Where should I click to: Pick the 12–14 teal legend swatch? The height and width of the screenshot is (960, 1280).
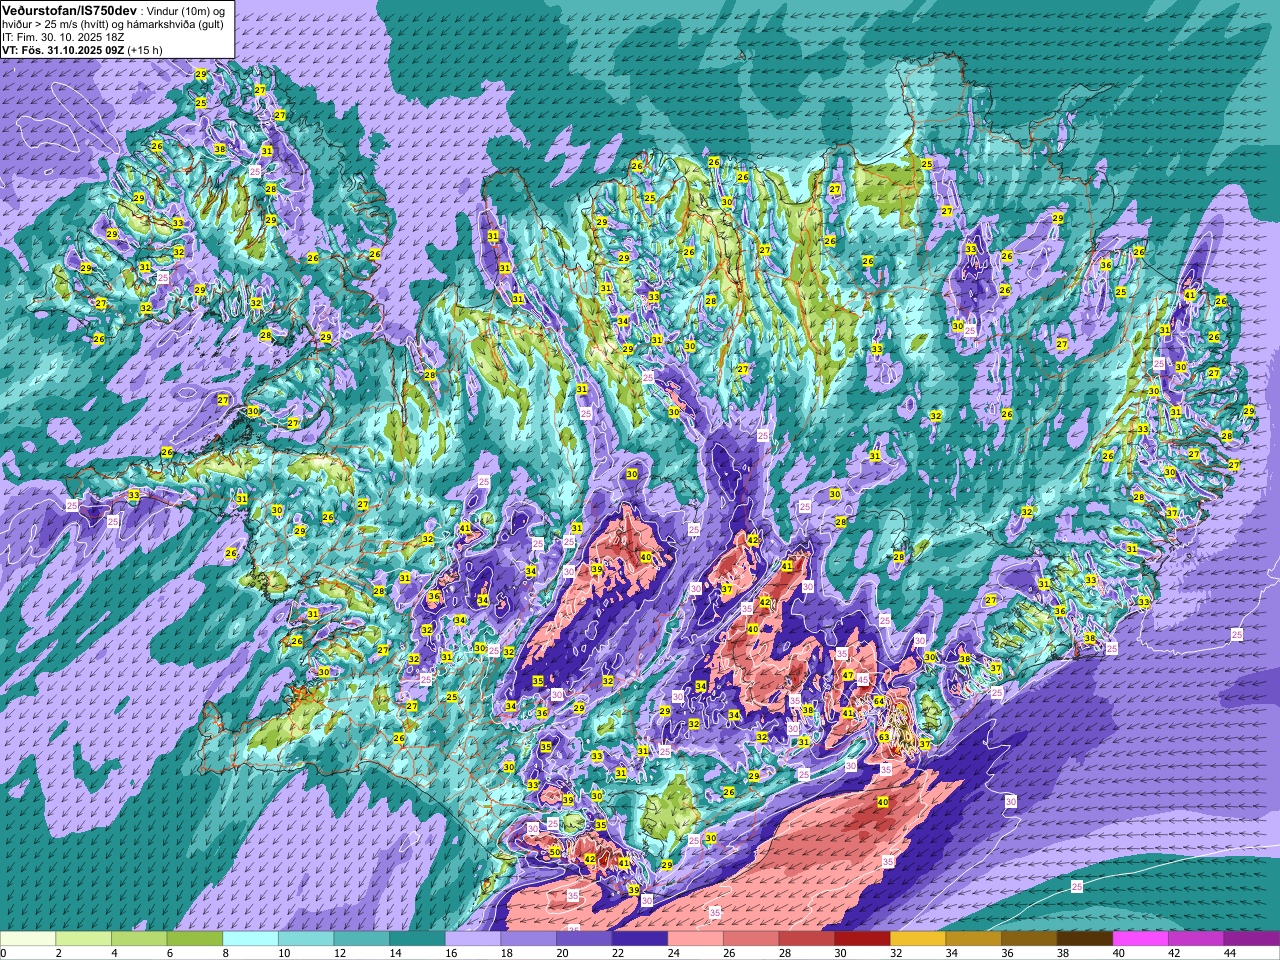tap(362, 939)
